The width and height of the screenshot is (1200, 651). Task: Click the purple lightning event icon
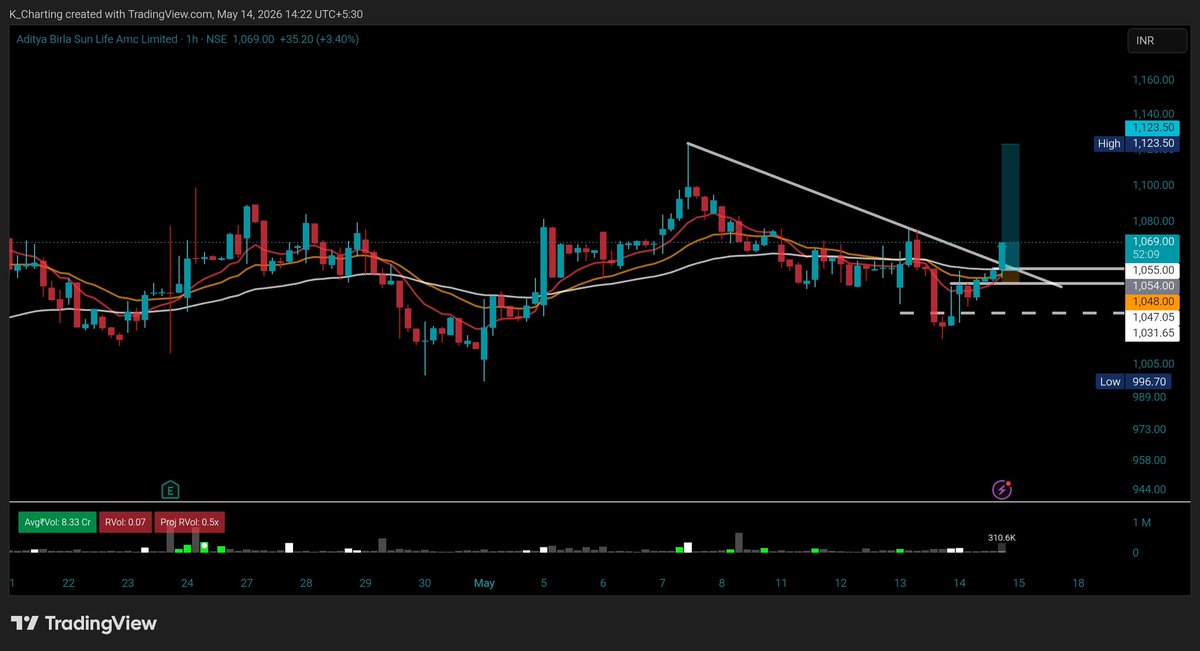pyautogui.click(x=1001, y=489)
